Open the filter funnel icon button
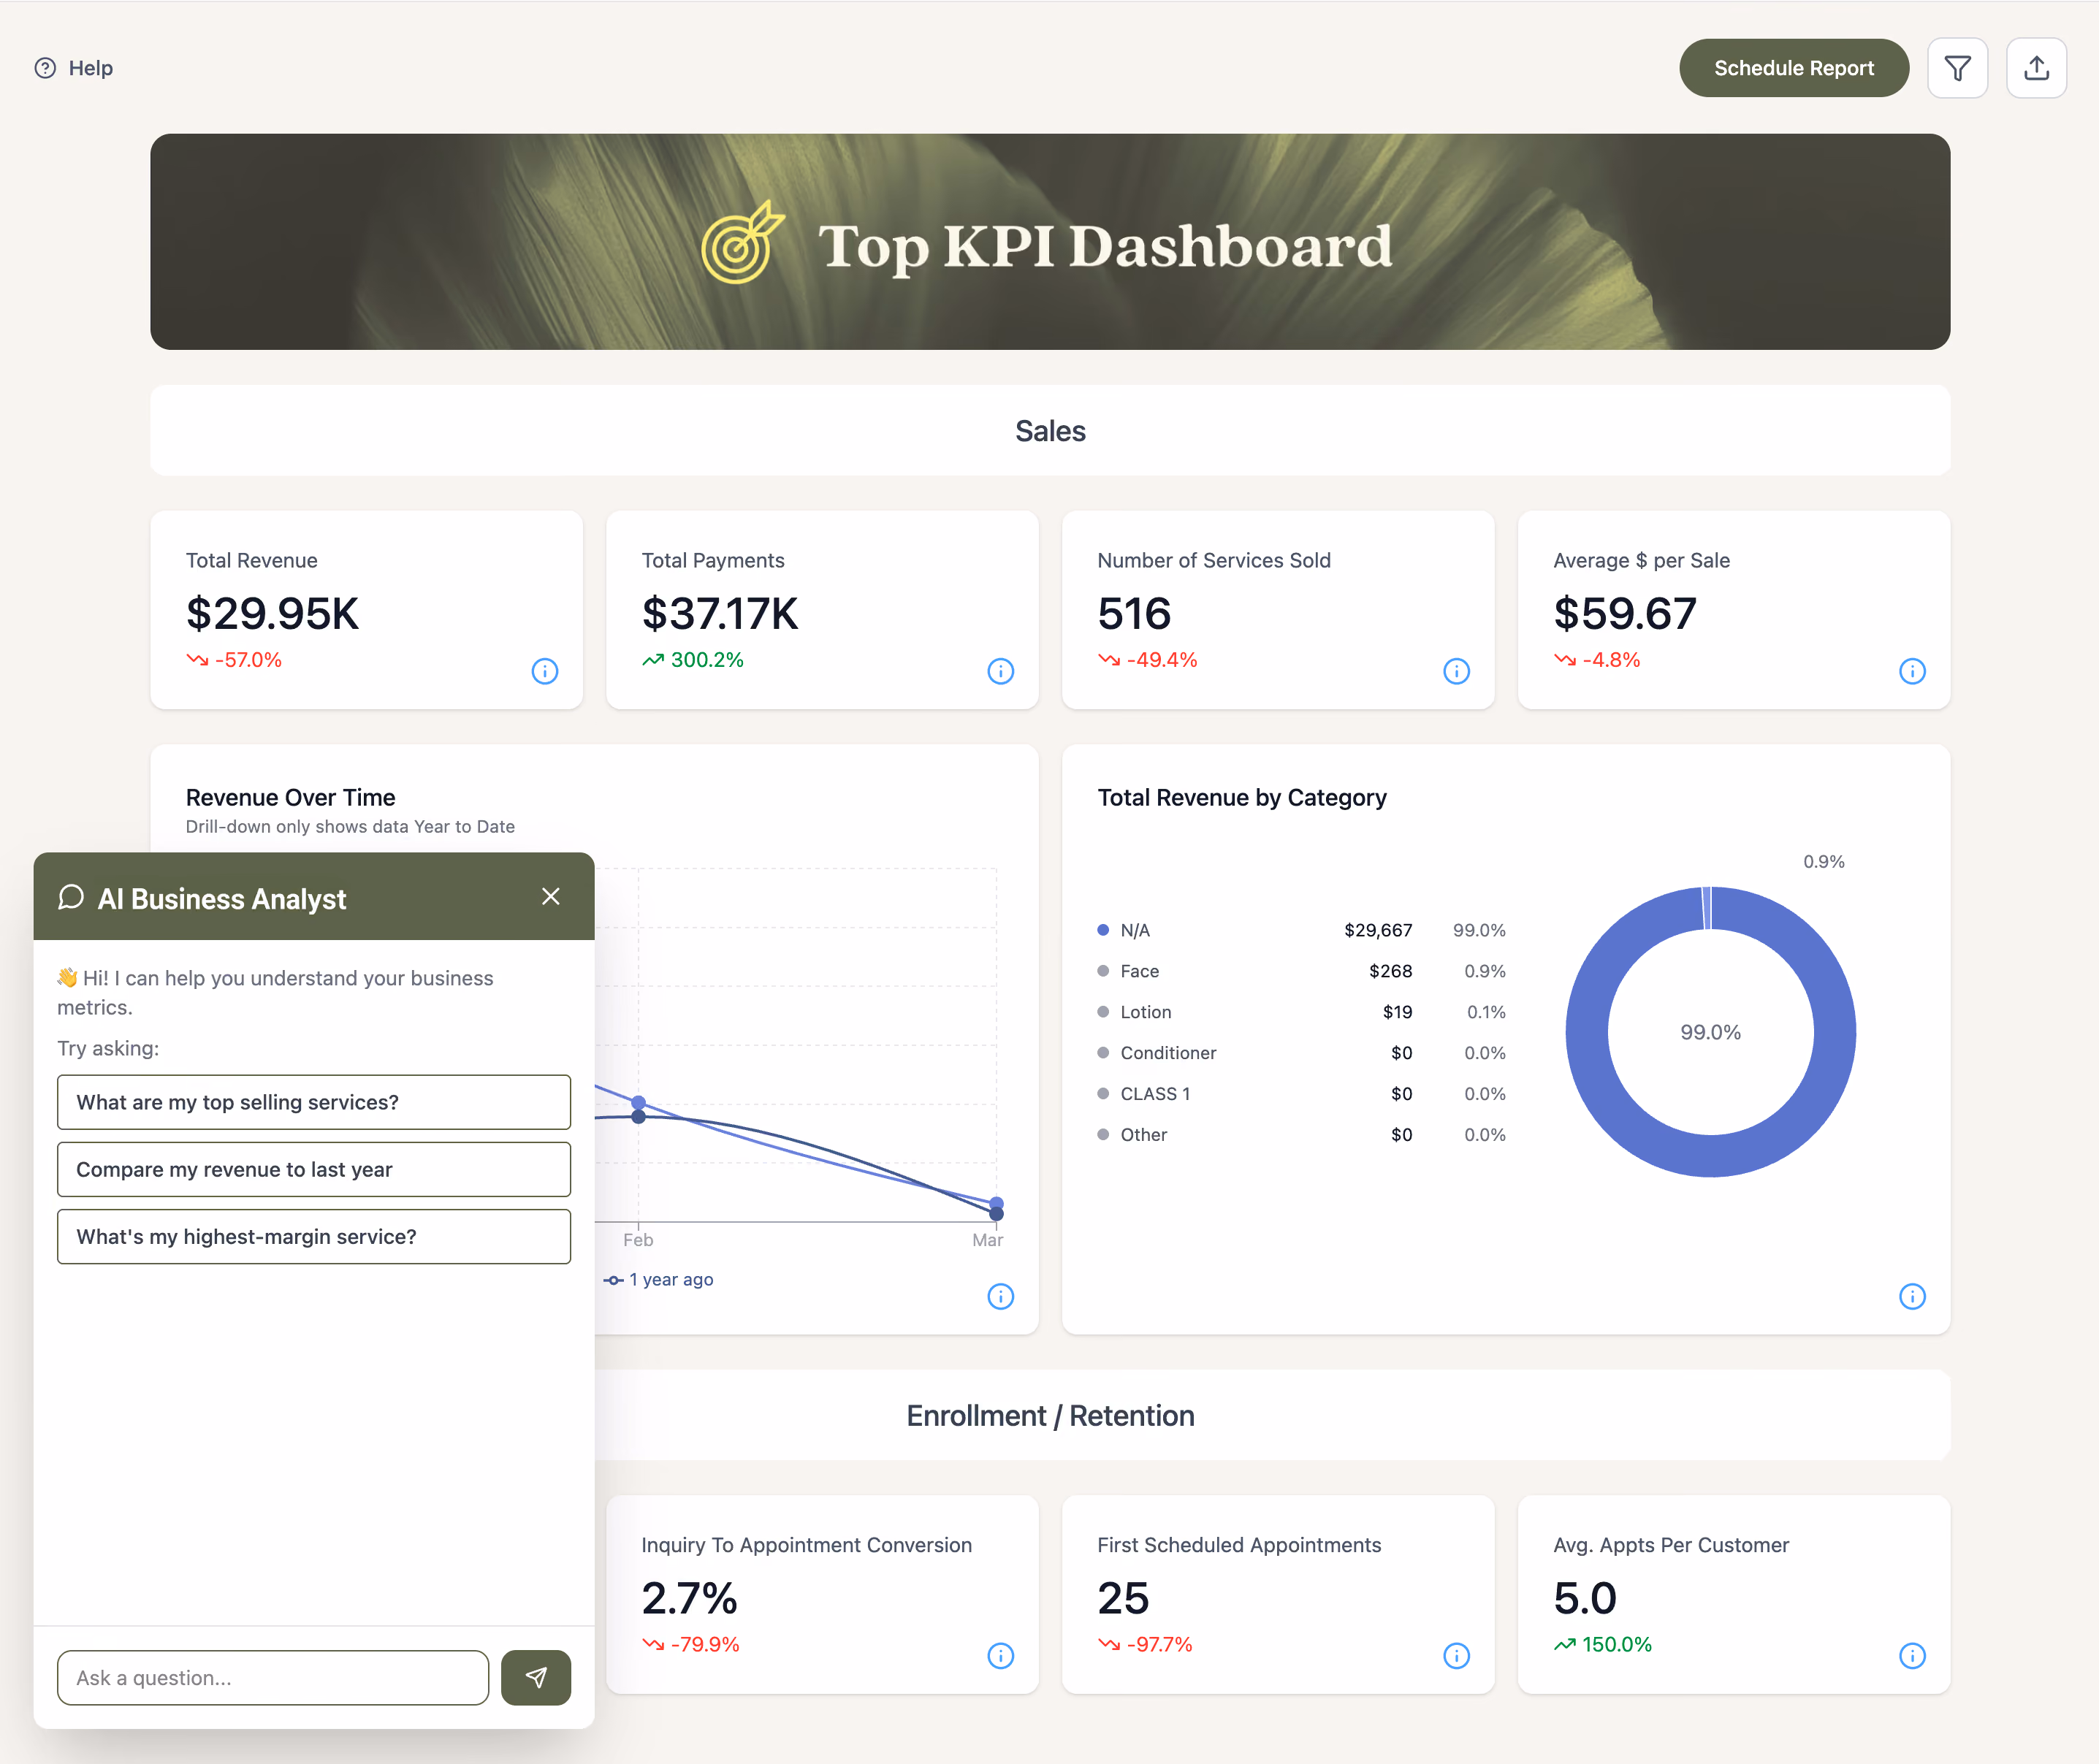The width and height of the screenshot is (2099, 1764). [x=1957, y=68]
